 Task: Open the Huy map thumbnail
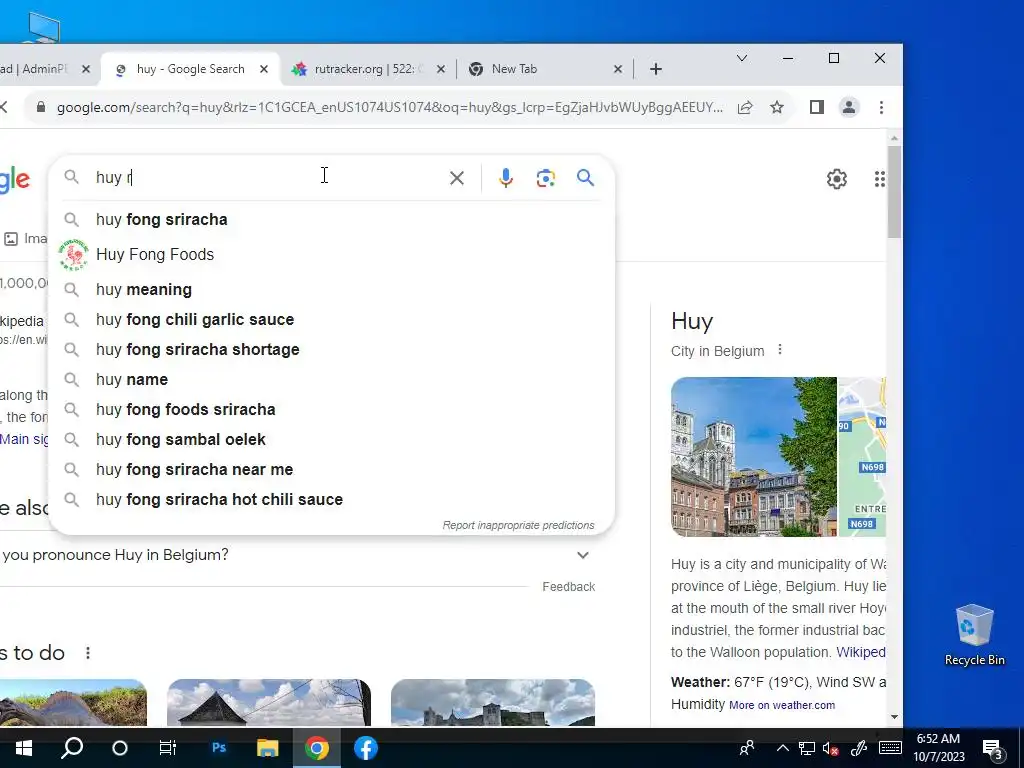point(862,456)
